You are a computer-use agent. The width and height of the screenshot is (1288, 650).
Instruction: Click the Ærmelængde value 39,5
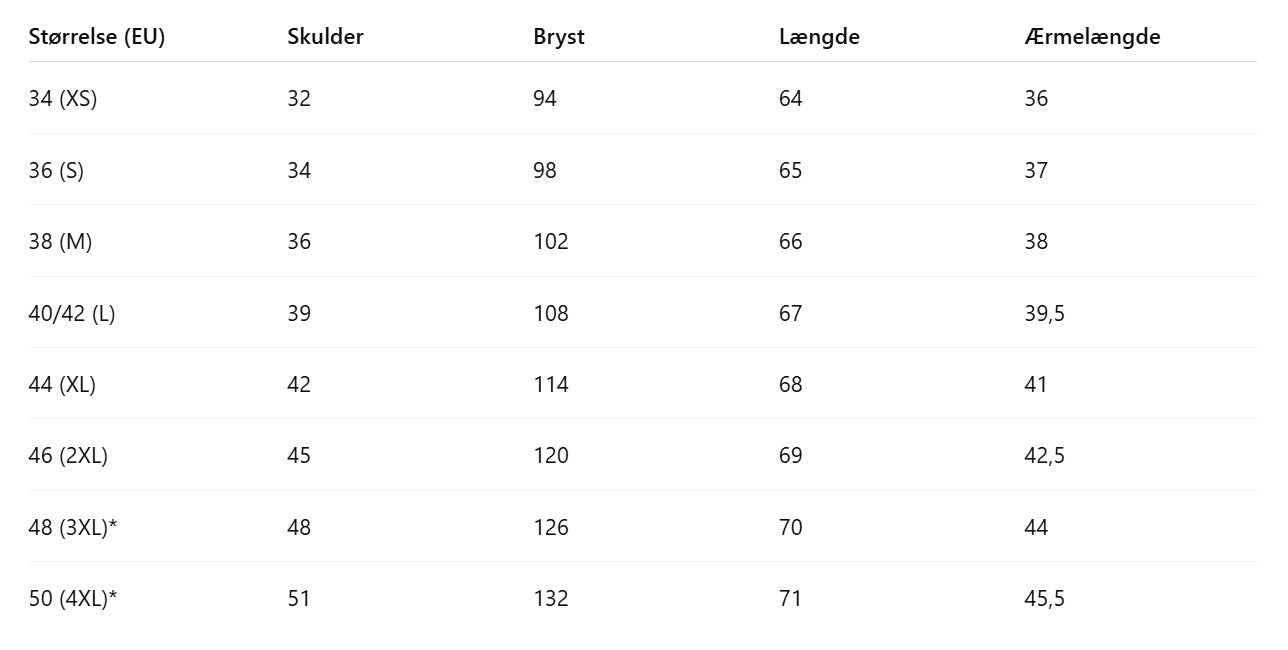pyautogui.click(x=1045, y=313)
